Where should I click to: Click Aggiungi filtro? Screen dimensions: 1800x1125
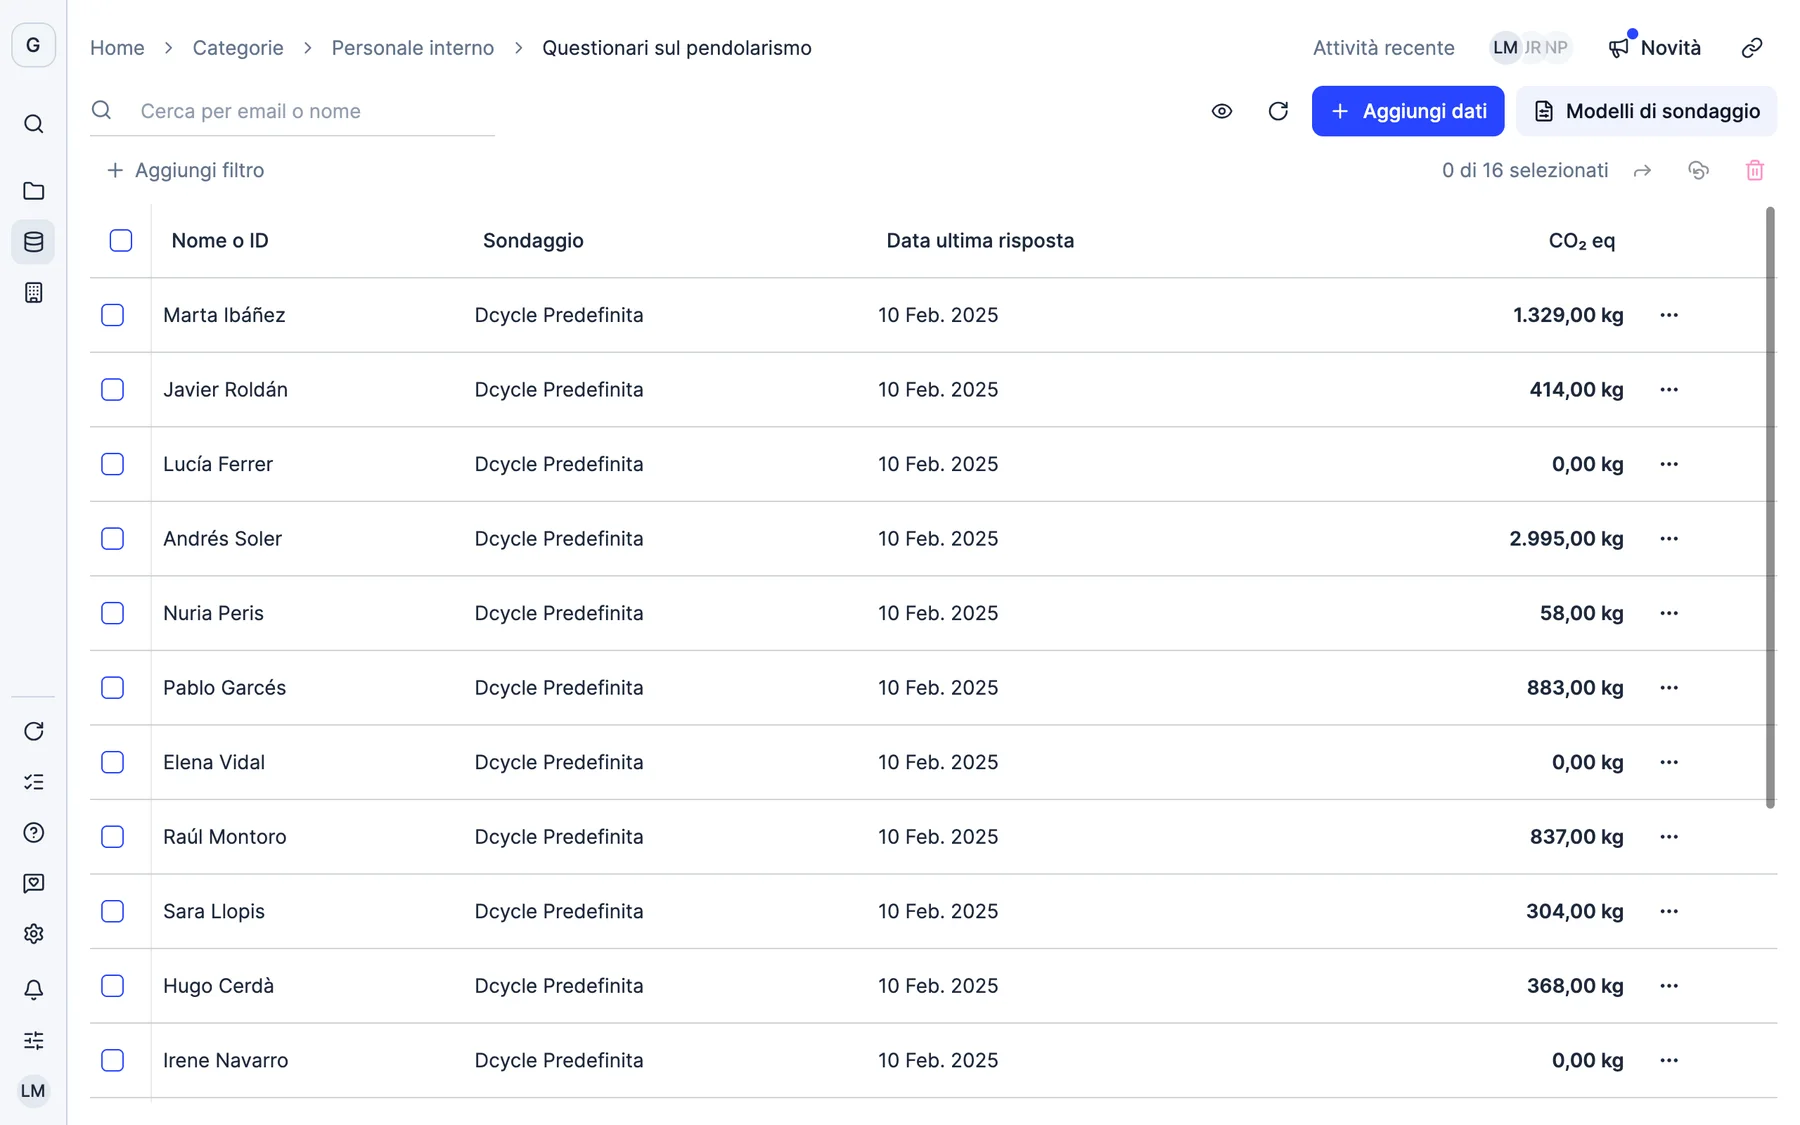185,171
